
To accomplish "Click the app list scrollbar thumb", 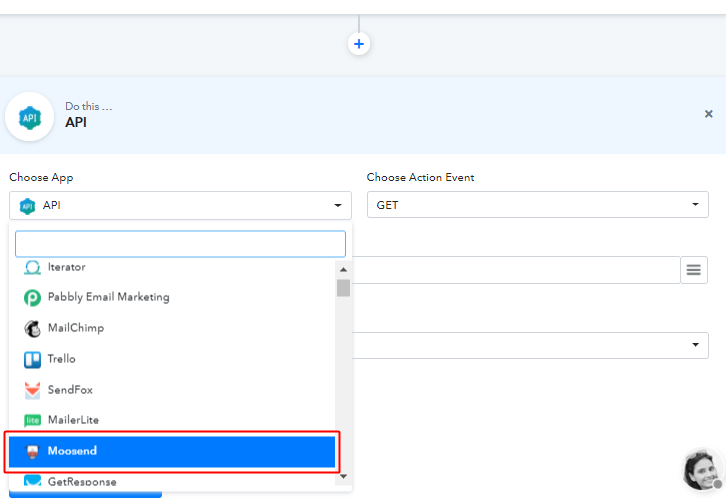I will [x=343, y=288].
